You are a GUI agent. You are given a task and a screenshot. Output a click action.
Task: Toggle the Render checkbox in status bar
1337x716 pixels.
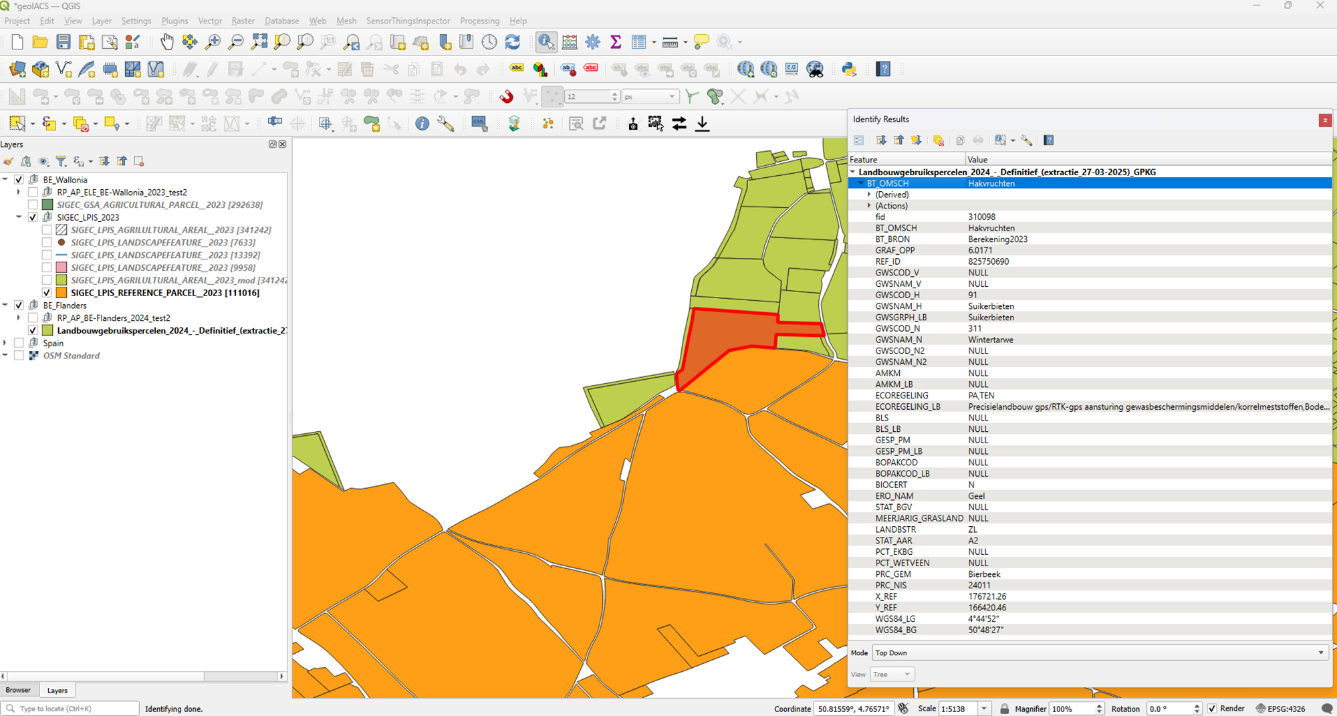1212,708
